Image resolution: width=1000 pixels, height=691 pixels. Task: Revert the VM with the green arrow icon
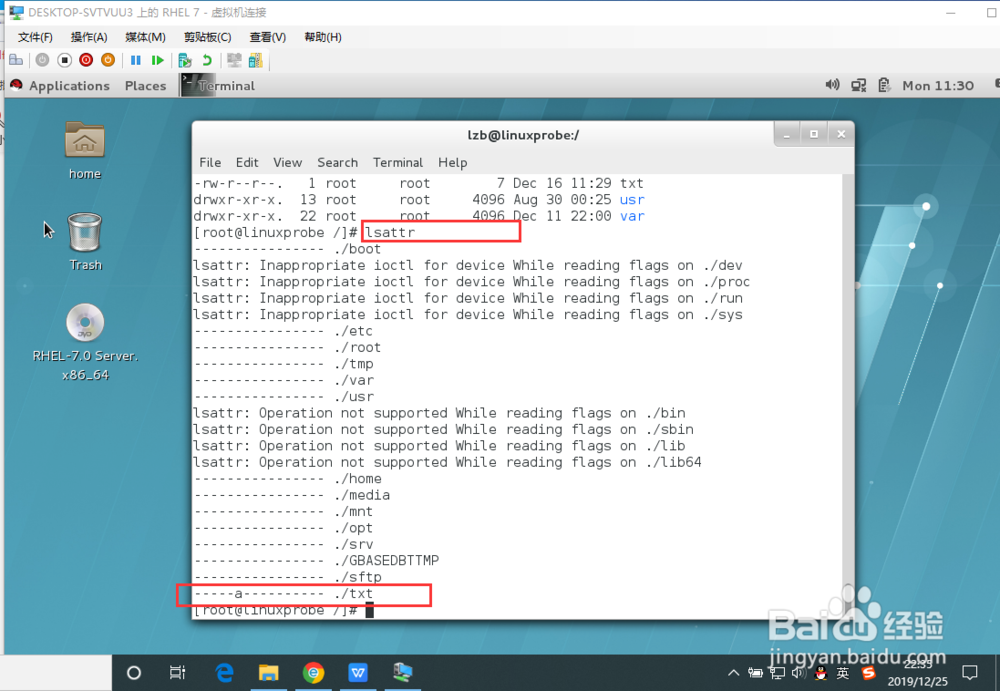point(207,60)
